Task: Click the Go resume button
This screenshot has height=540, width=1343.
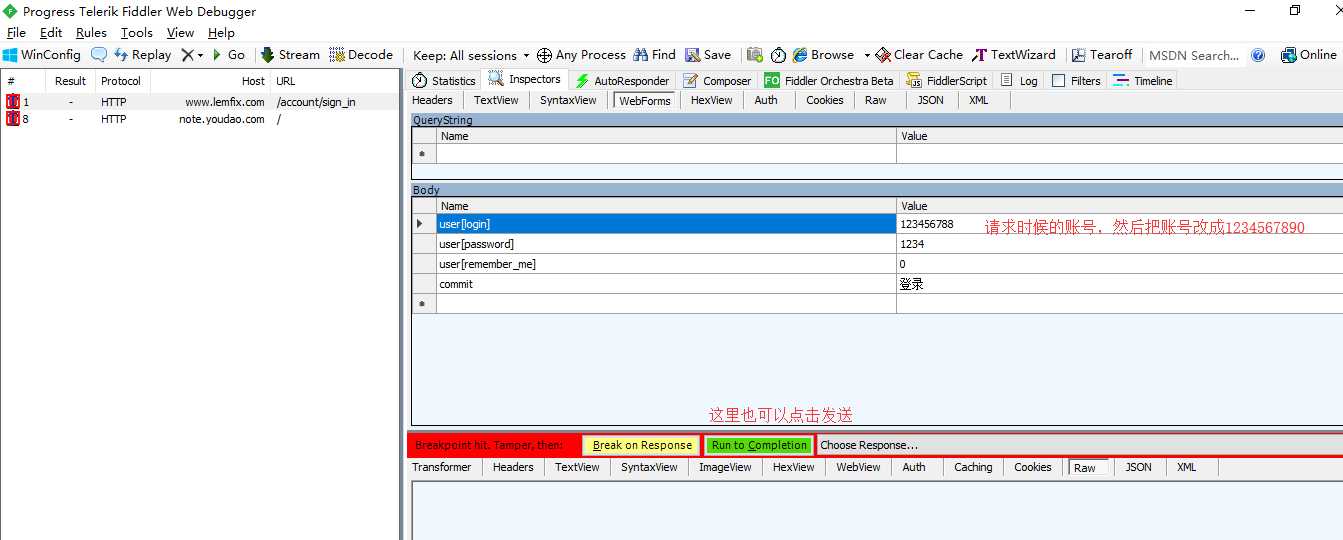Action: click(228, 55)
